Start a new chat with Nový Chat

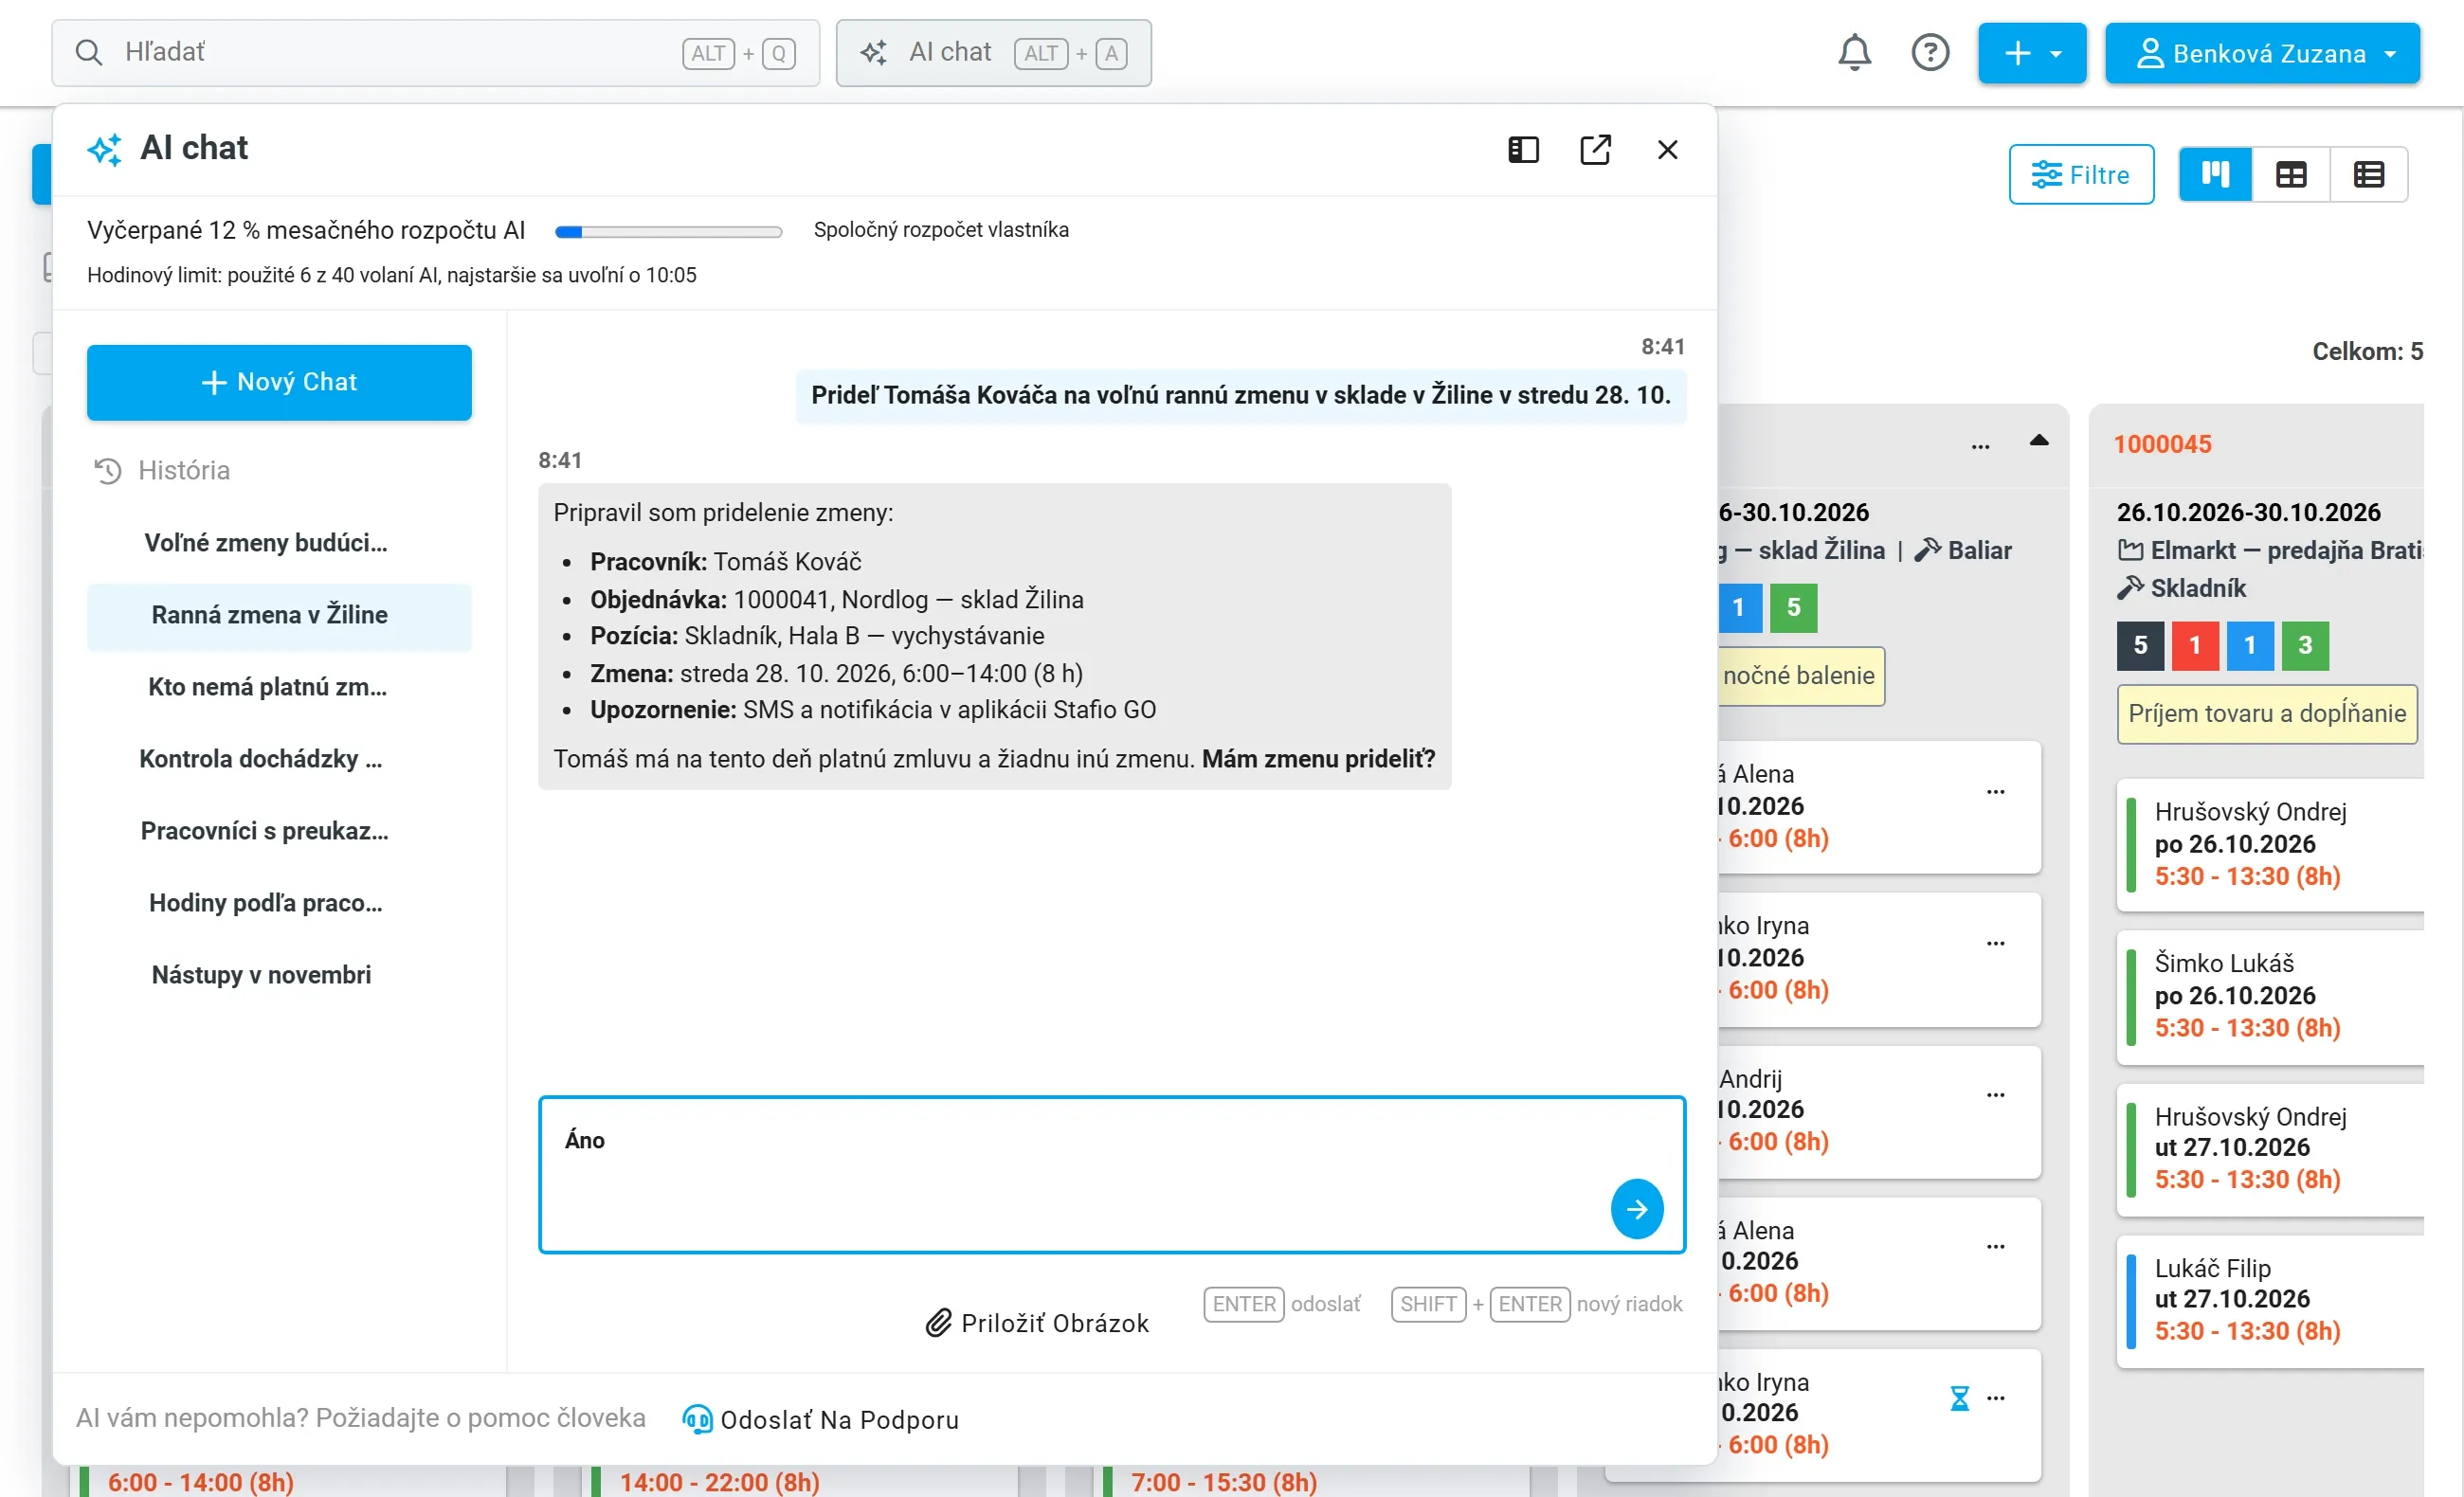[279, 382]
